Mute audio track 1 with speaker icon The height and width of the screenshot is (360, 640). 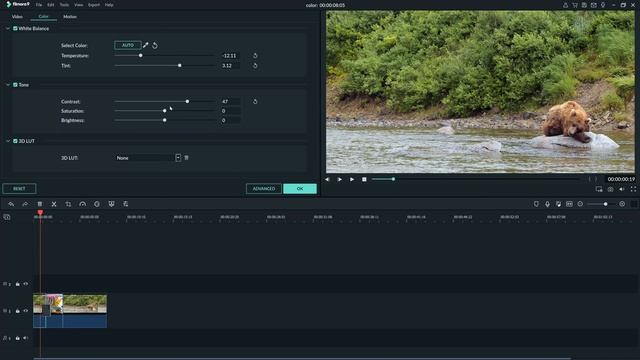pyautogui.click(x=26, y=338)
